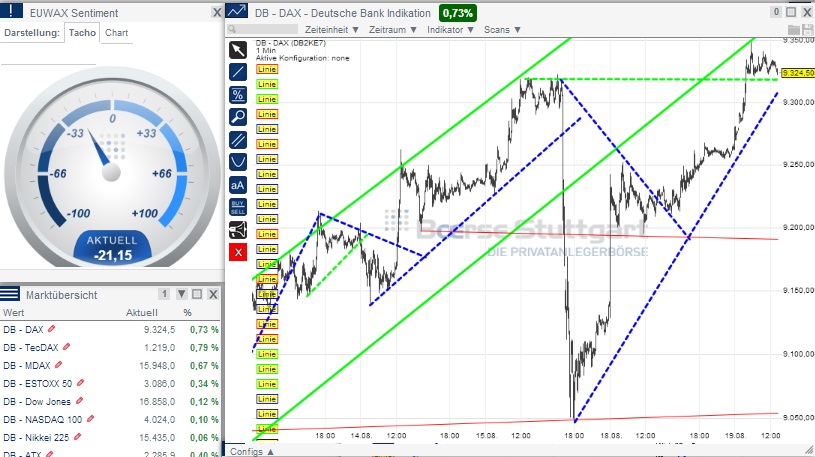
Task: Select the DB - TecDAX row
Action: [110, 347]
